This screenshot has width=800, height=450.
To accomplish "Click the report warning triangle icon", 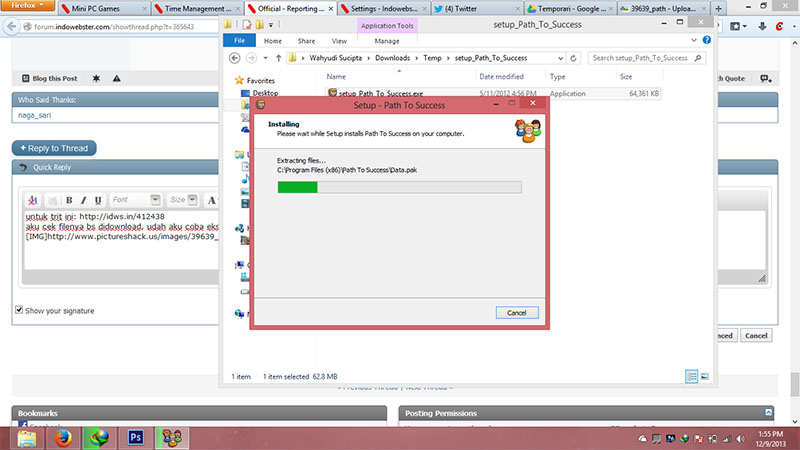I will pos(116,79).
